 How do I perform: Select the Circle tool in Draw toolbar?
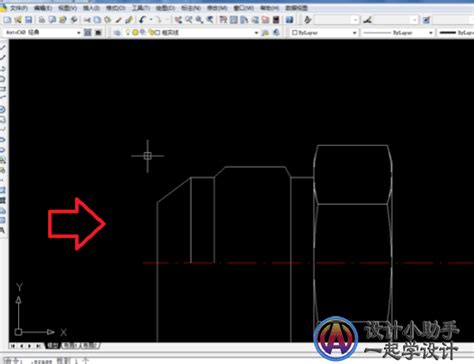pos(3,109)
